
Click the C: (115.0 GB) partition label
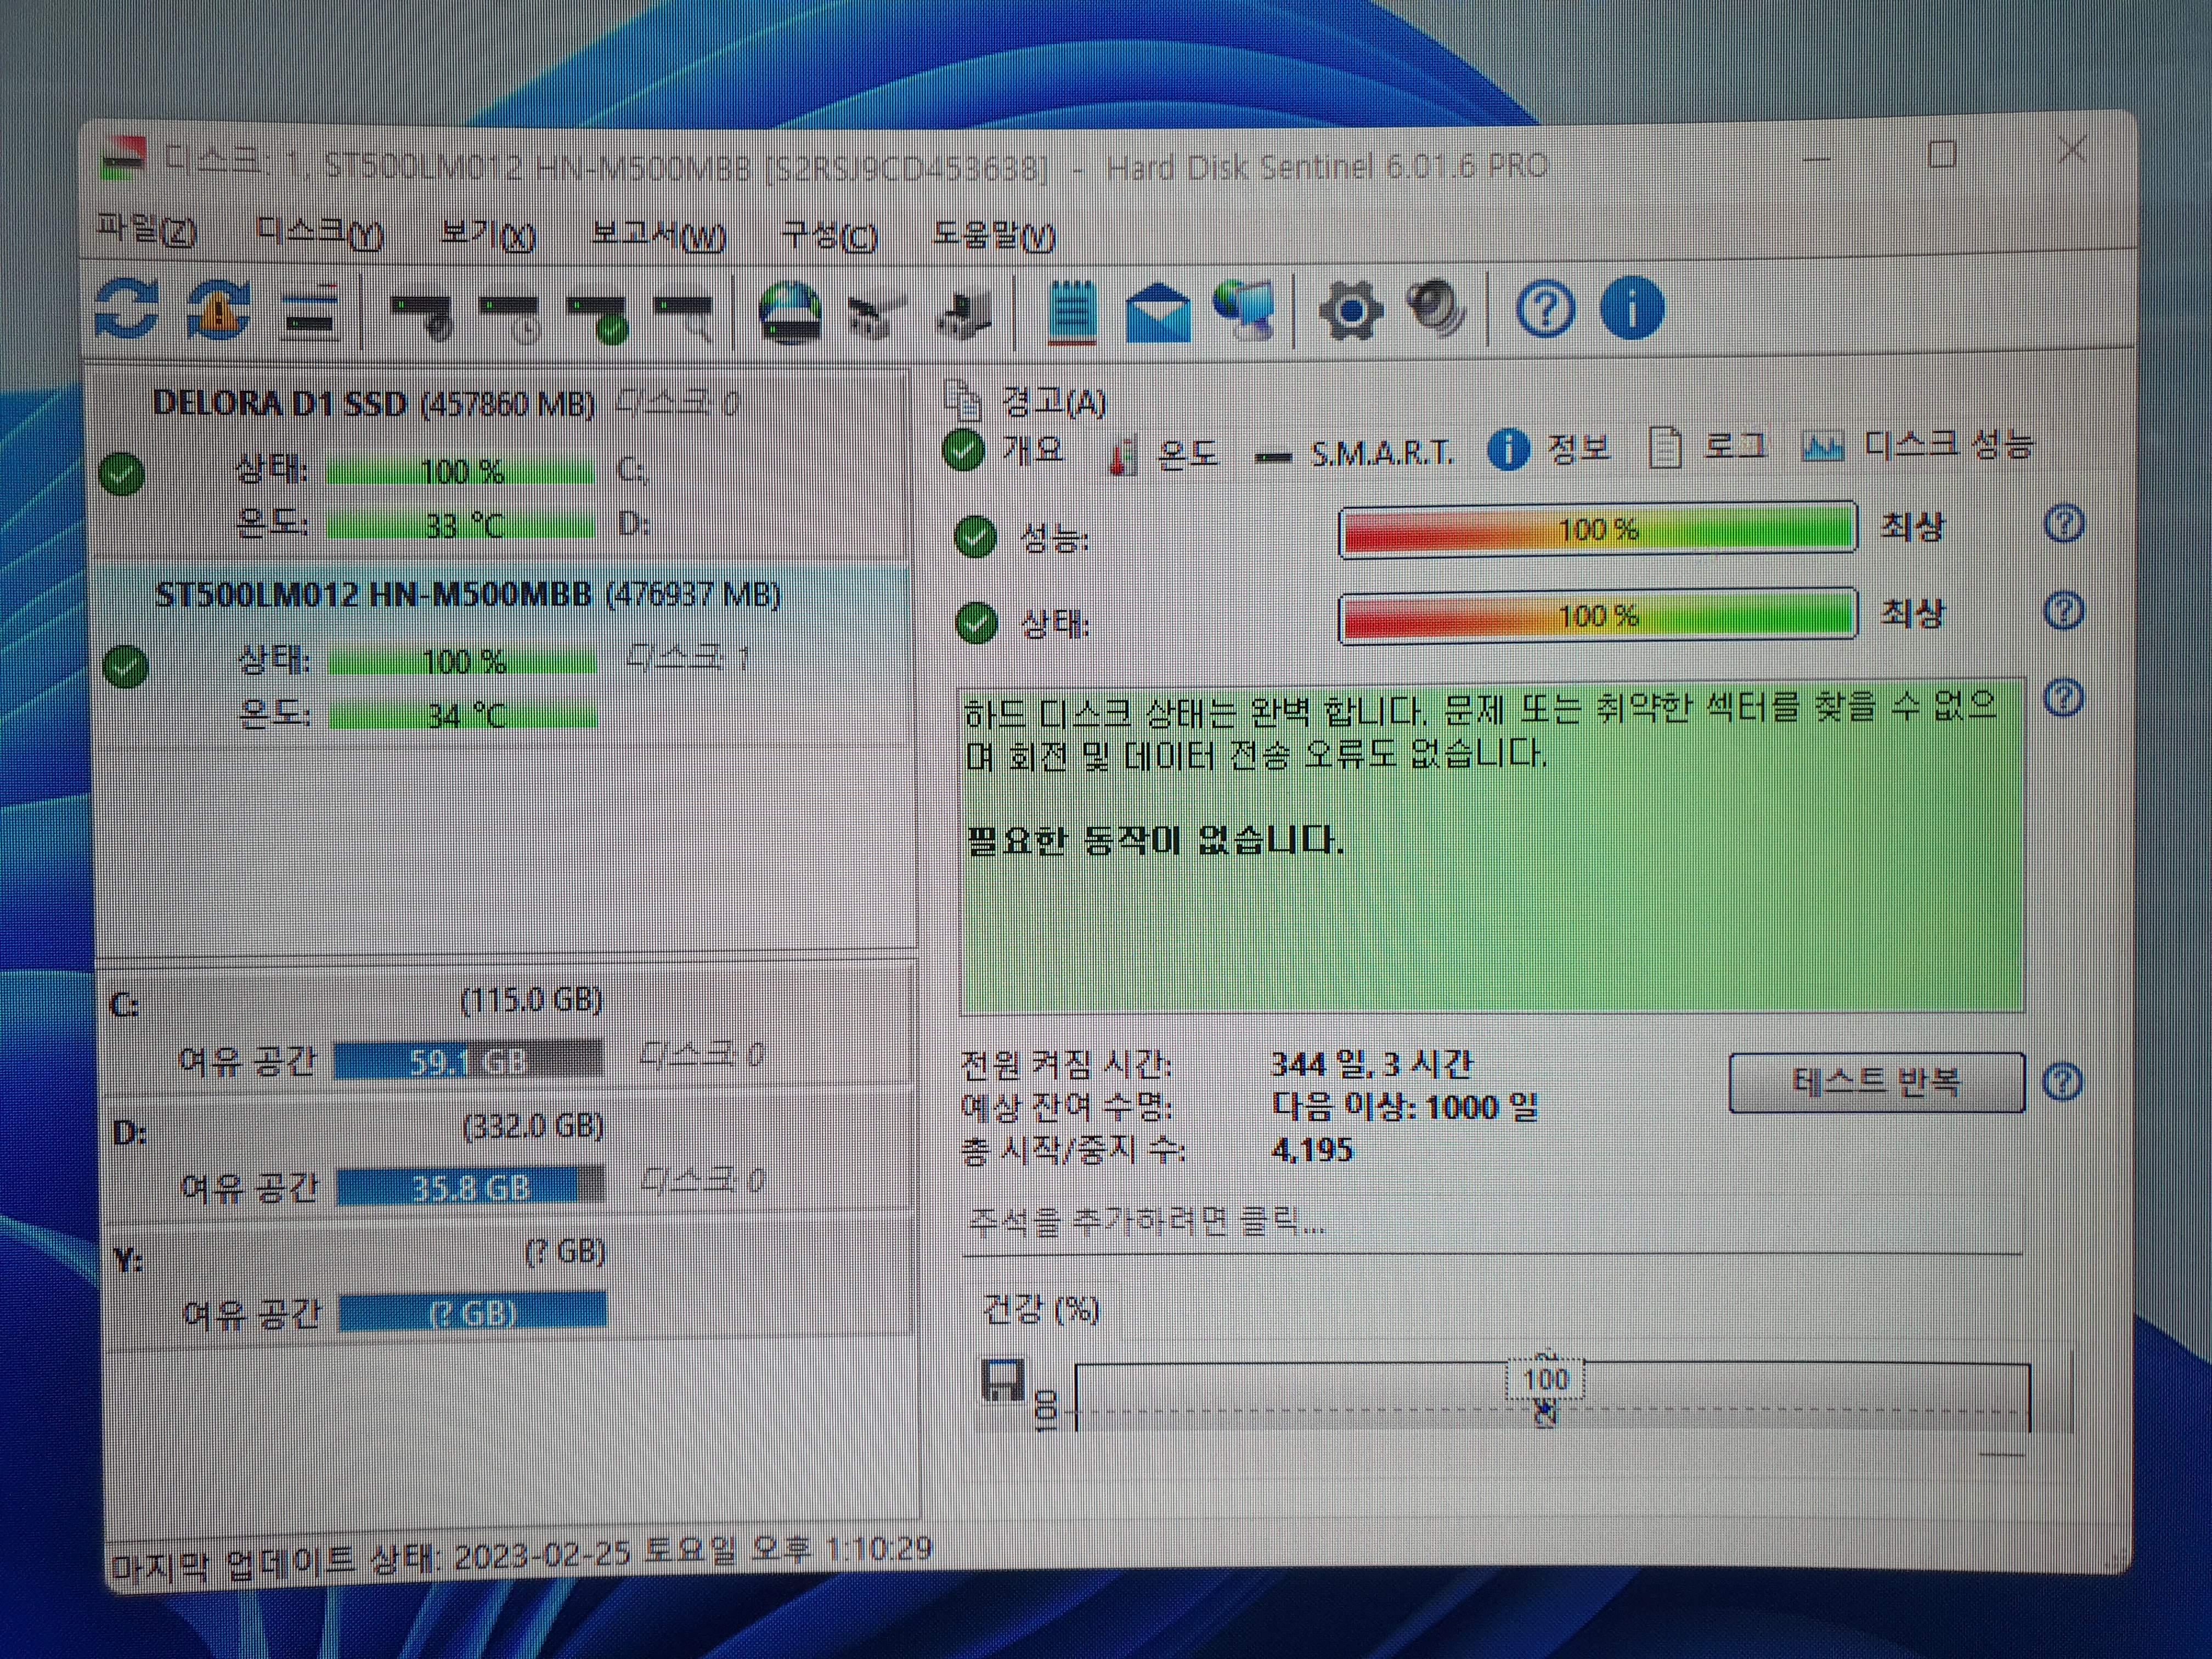click(x=530, y=999)
